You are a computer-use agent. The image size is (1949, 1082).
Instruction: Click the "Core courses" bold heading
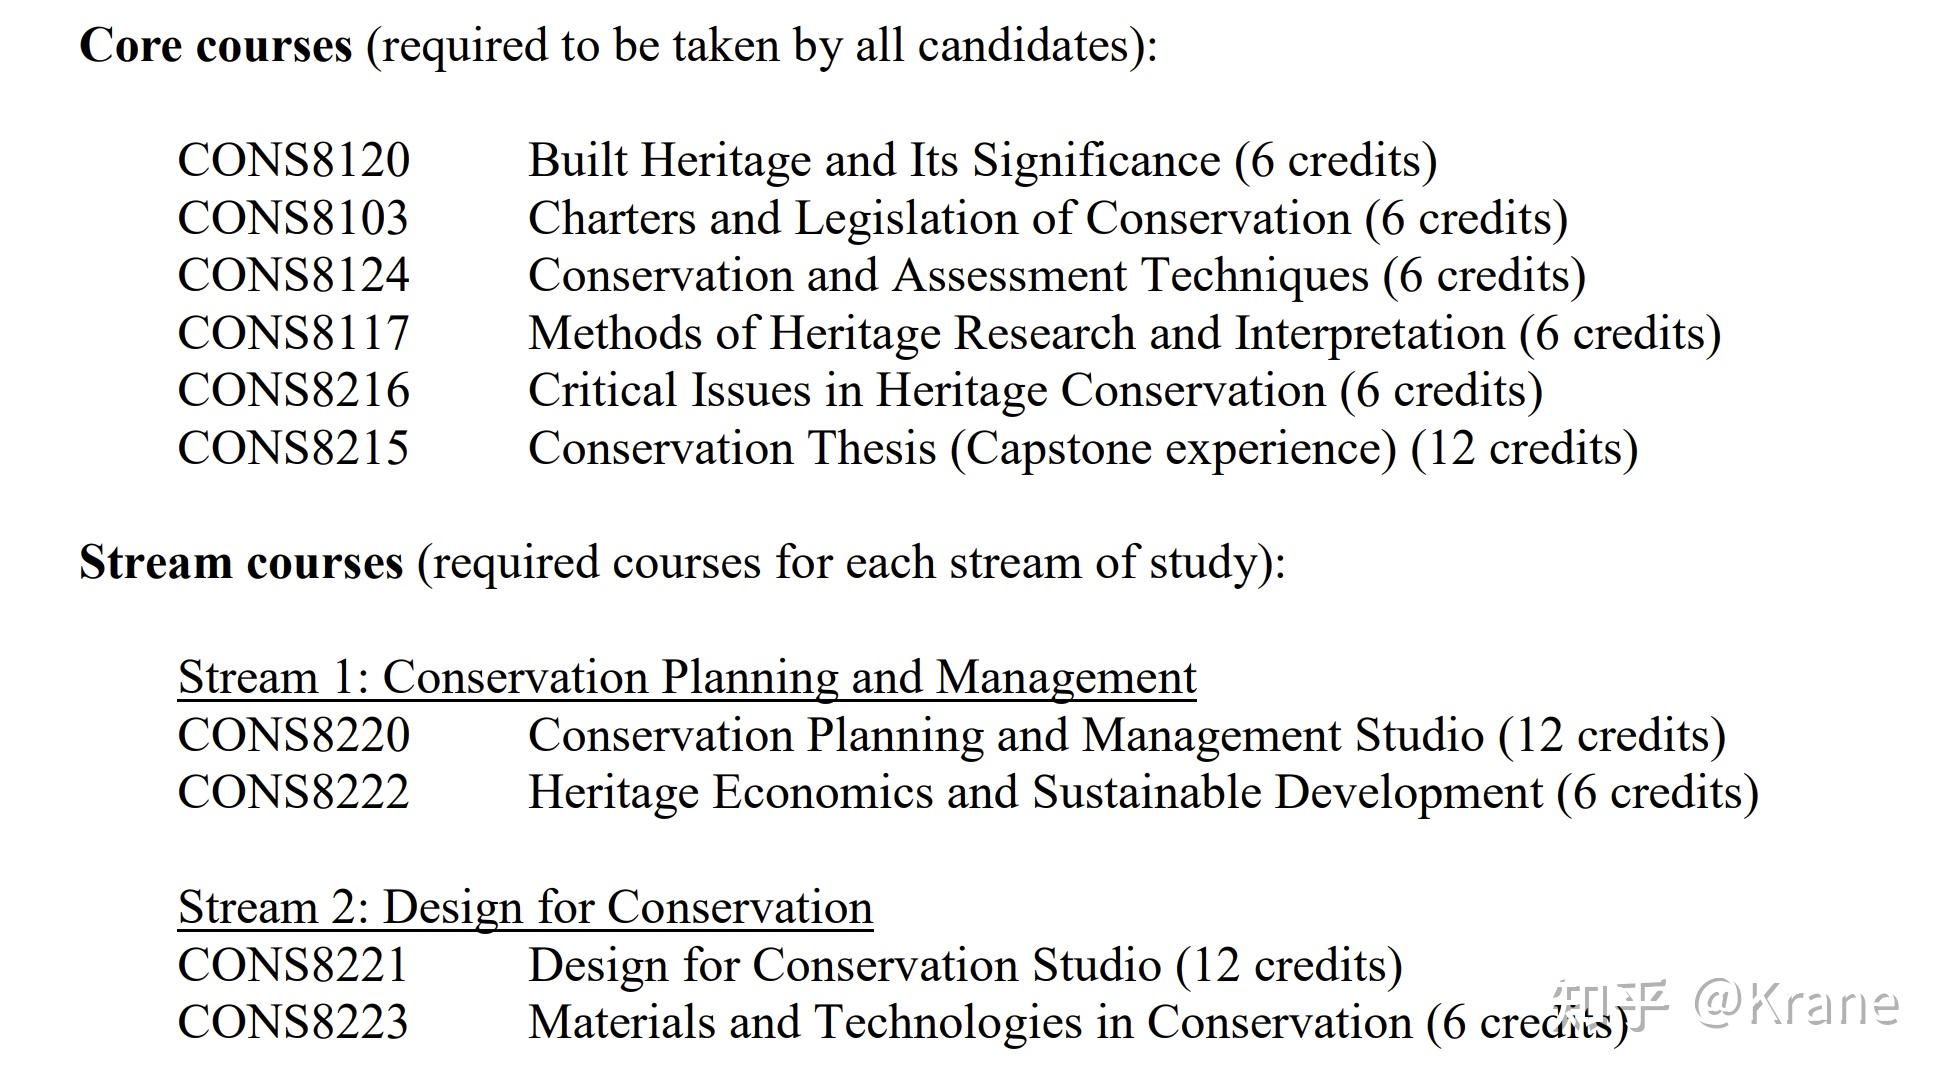click(215, 46)
